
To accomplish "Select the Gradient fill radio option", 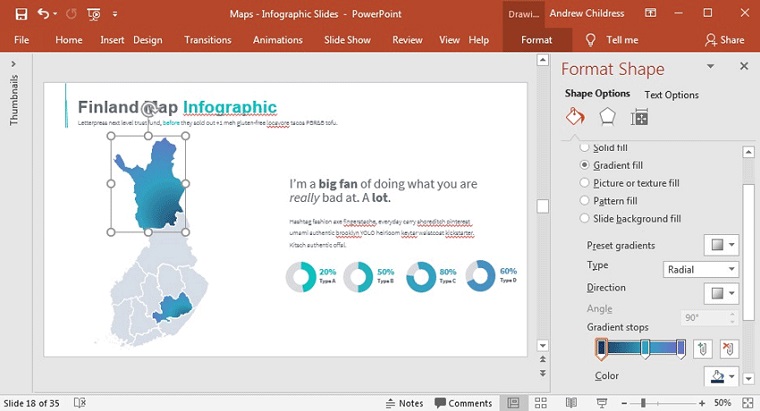I will pyautogui.click(x=585, y=165).
